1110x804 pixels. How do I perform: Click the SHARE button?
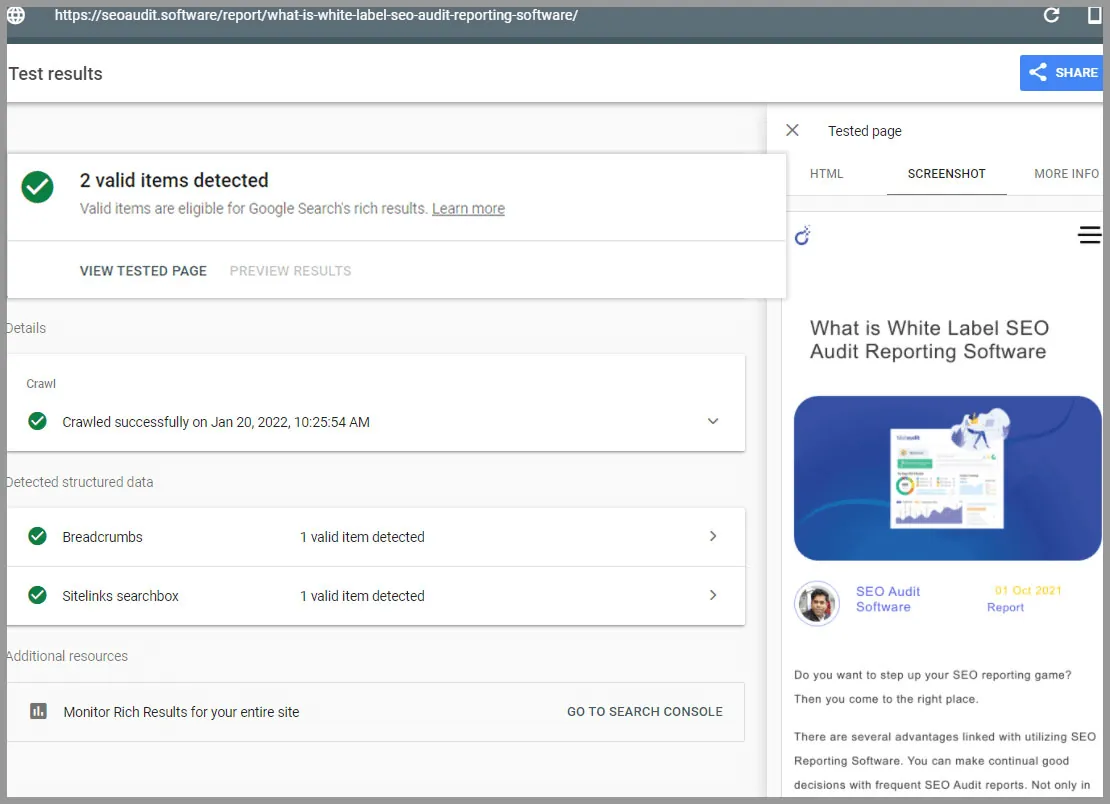pos(1061,73)
